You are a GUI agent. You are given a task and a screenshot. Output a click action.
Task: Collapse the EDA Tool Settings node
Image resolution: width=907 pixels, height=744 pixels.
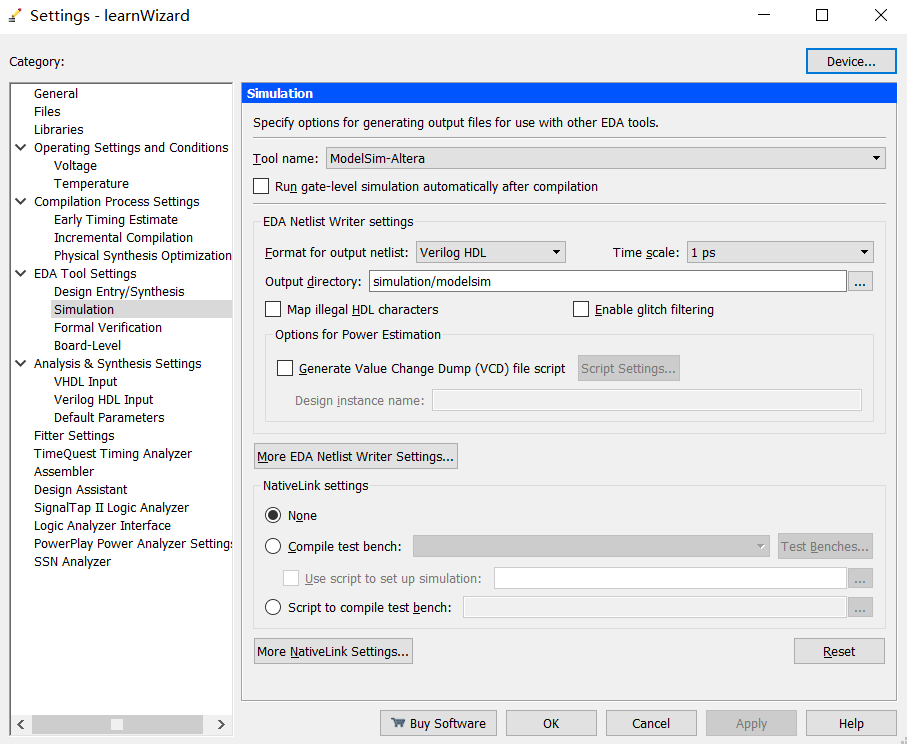pyautogui.click(x=21, y=273)
